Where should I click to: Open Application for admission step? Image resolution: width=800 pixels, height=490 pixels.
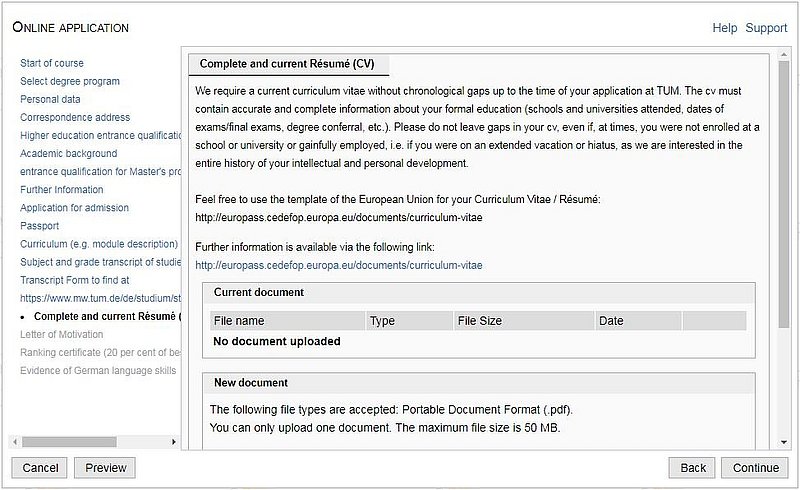coord(74,208)
